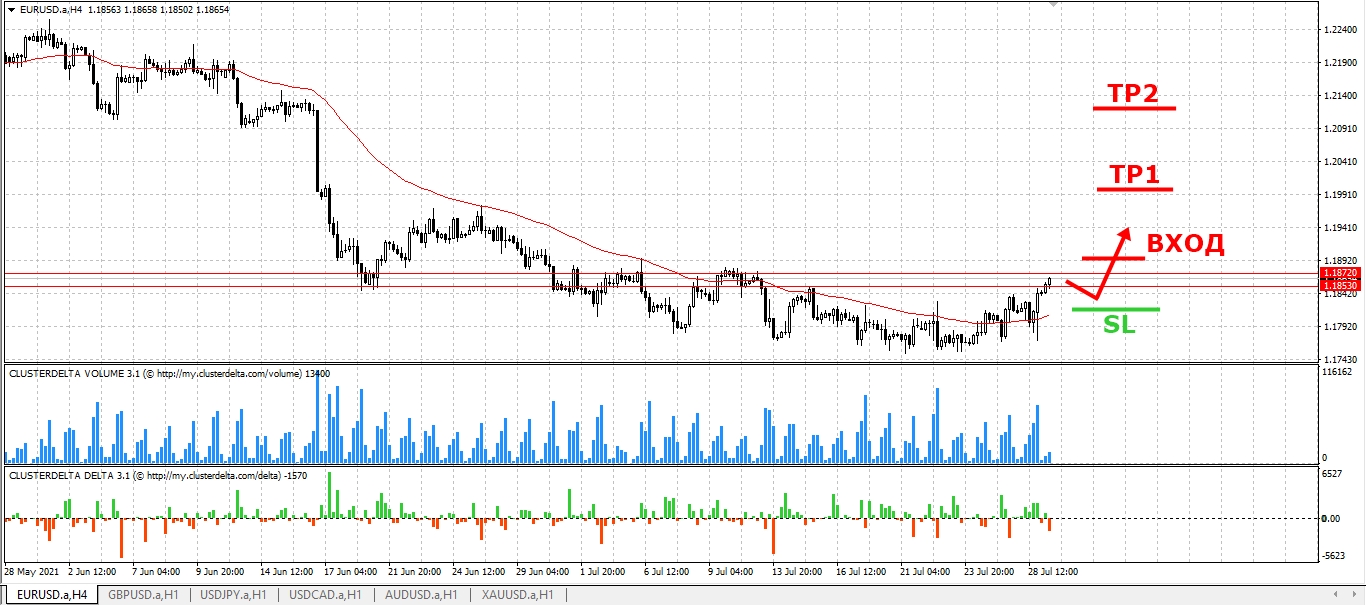The image size is (1366, 605).
Task: Click the trade triangle beside EURUSD.a,H4 title
Action: pyautogui.click(x=10, y=8)
